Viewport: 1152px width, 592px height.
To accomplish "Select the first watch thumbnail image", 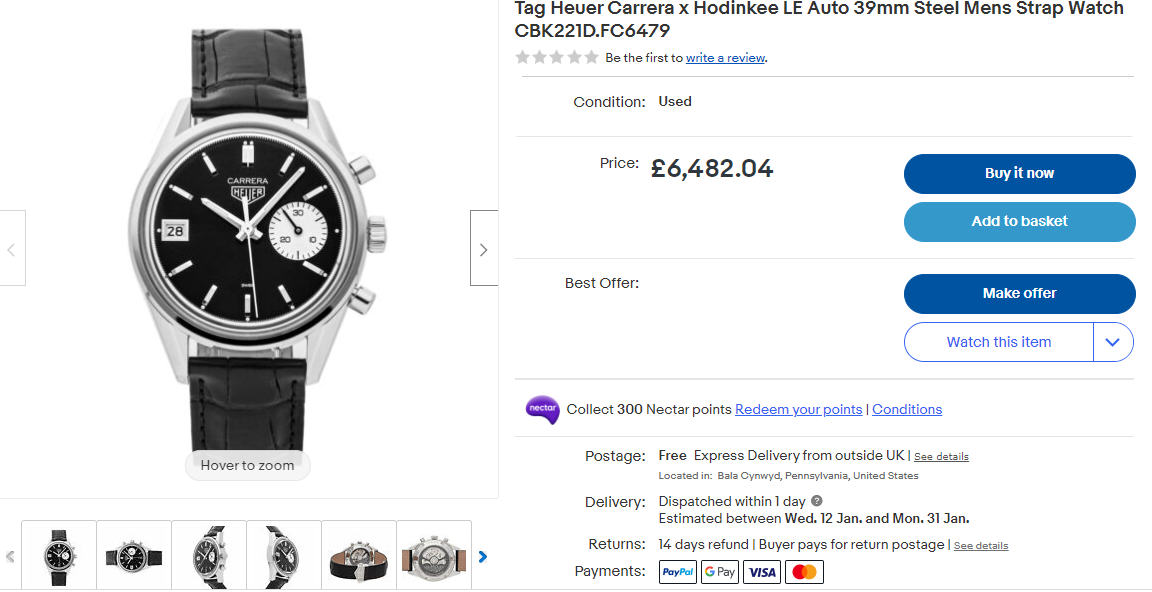I will [x=59, y=555].
